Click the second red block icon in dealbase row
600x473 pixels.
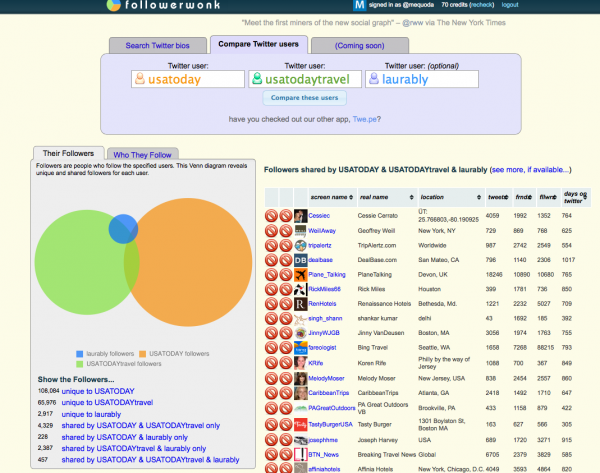pos(286,260)
